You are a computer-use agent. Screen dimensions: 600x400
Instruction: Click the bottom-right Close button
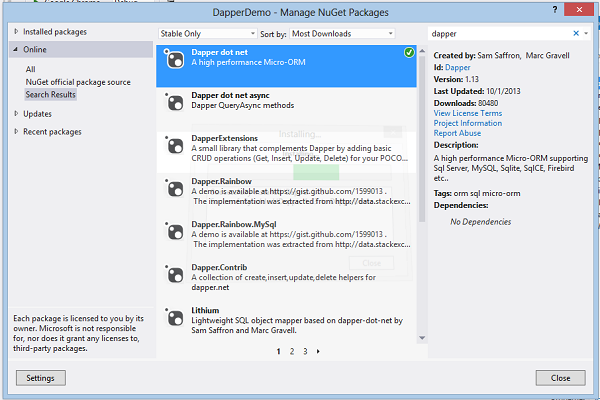click(x=560, y=378)
